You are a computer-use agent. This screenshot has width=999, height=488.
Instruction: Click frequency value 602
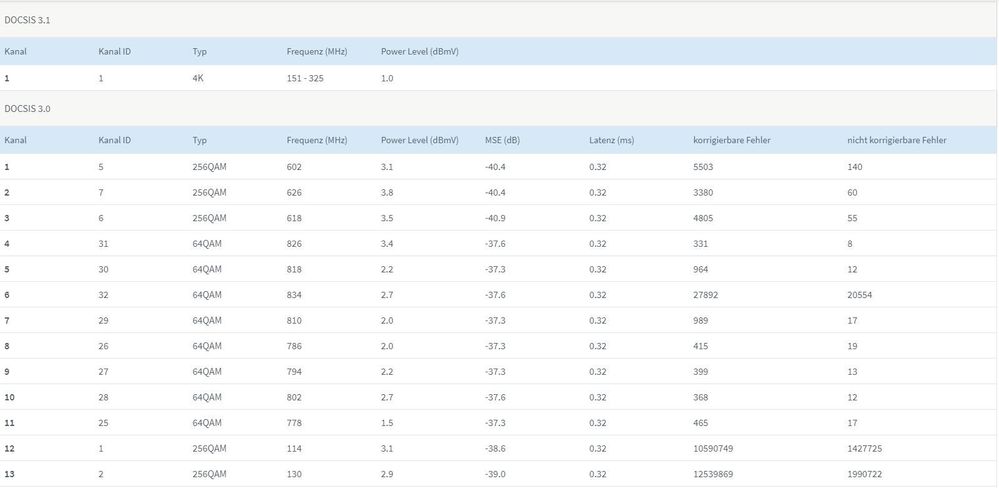tap(294, 167)
